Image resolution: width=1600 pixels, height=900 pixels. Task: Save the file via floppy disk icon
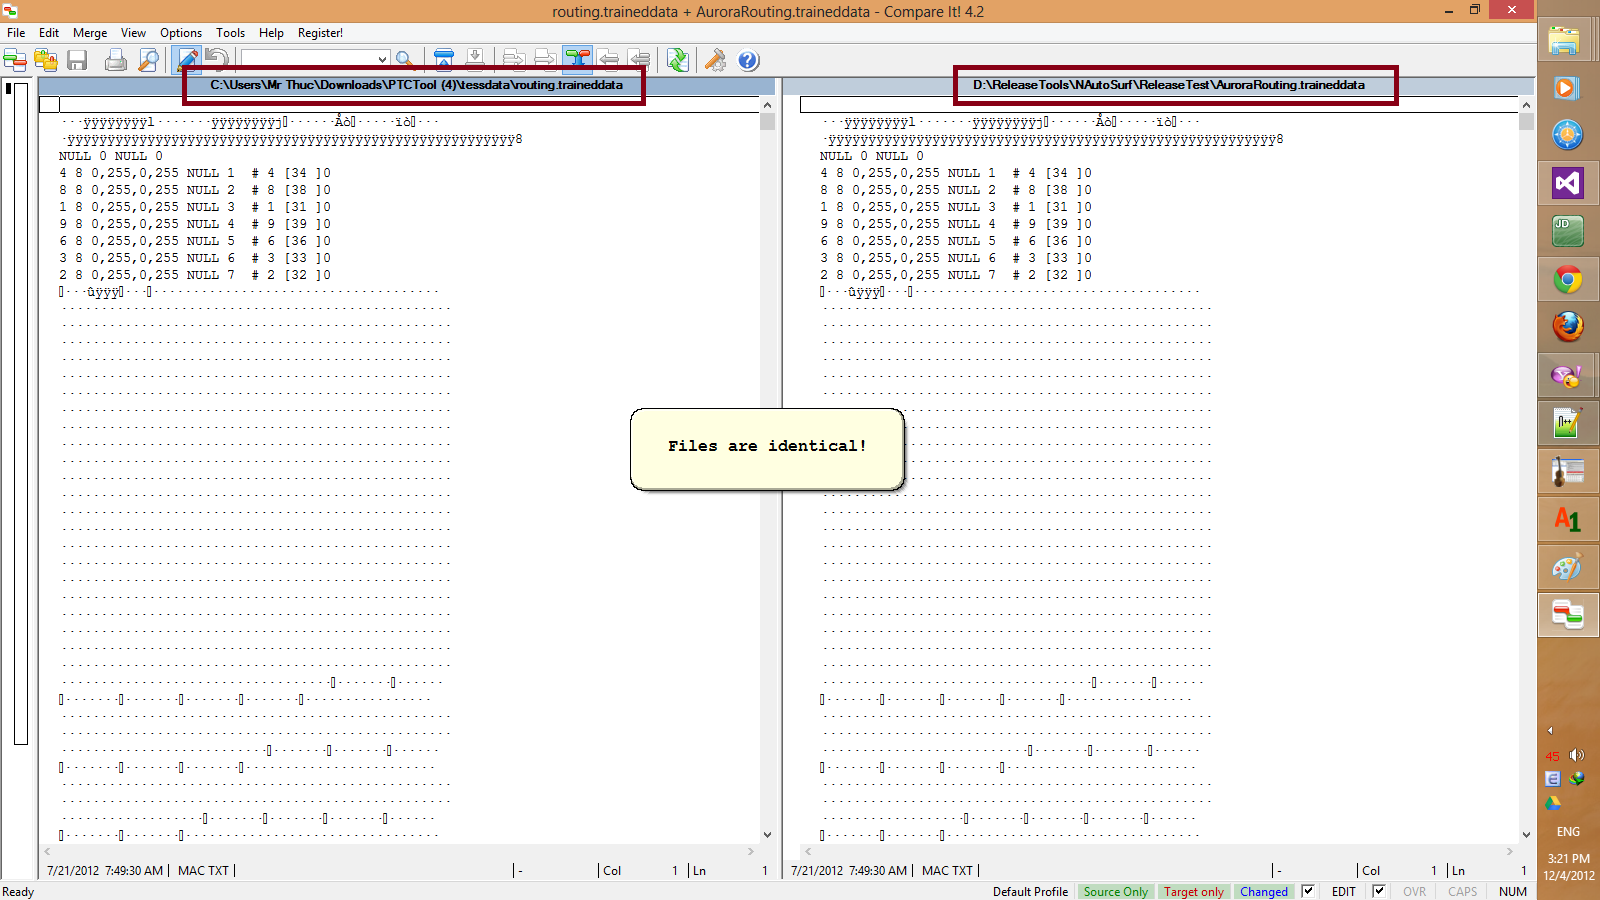(x=77, y=60)
